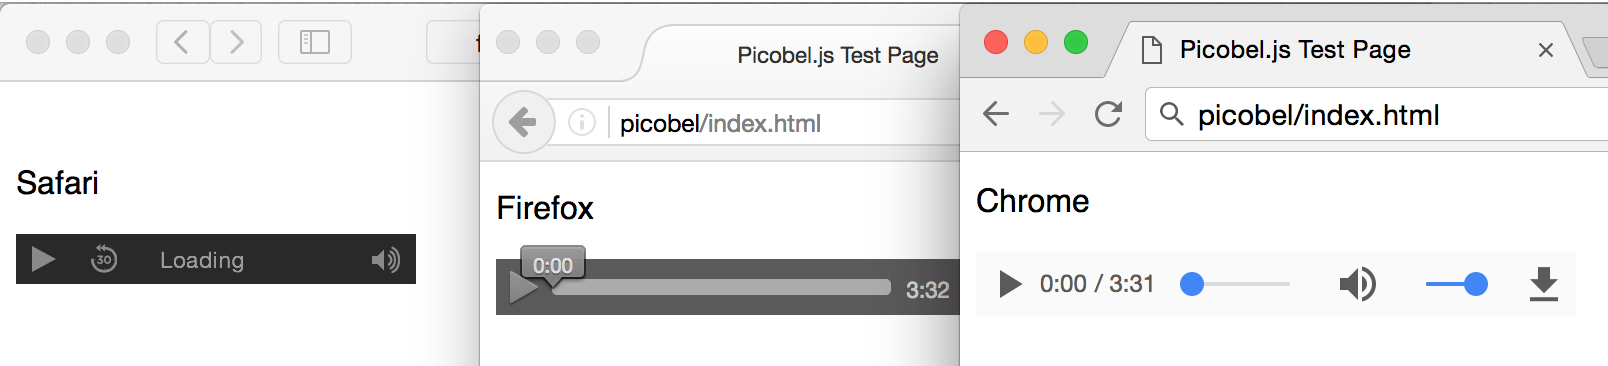Click Safari's forward navigation arrow
This screenshot has width=1608, height=366.
(236, 42)
